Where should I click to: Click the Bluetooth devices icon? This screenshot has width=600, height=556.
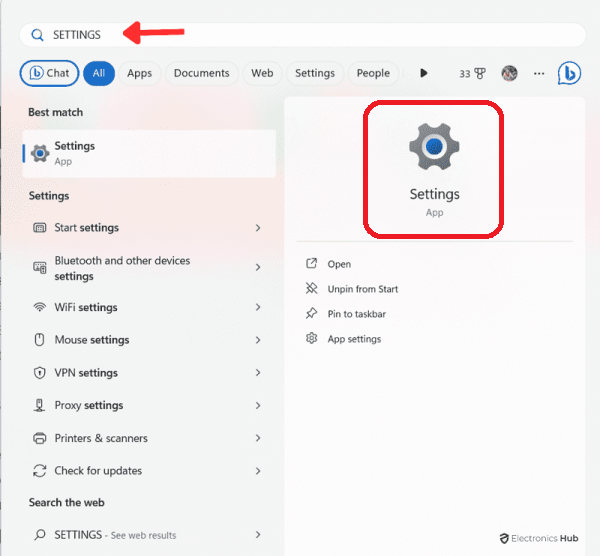click(x=40, y=267)
